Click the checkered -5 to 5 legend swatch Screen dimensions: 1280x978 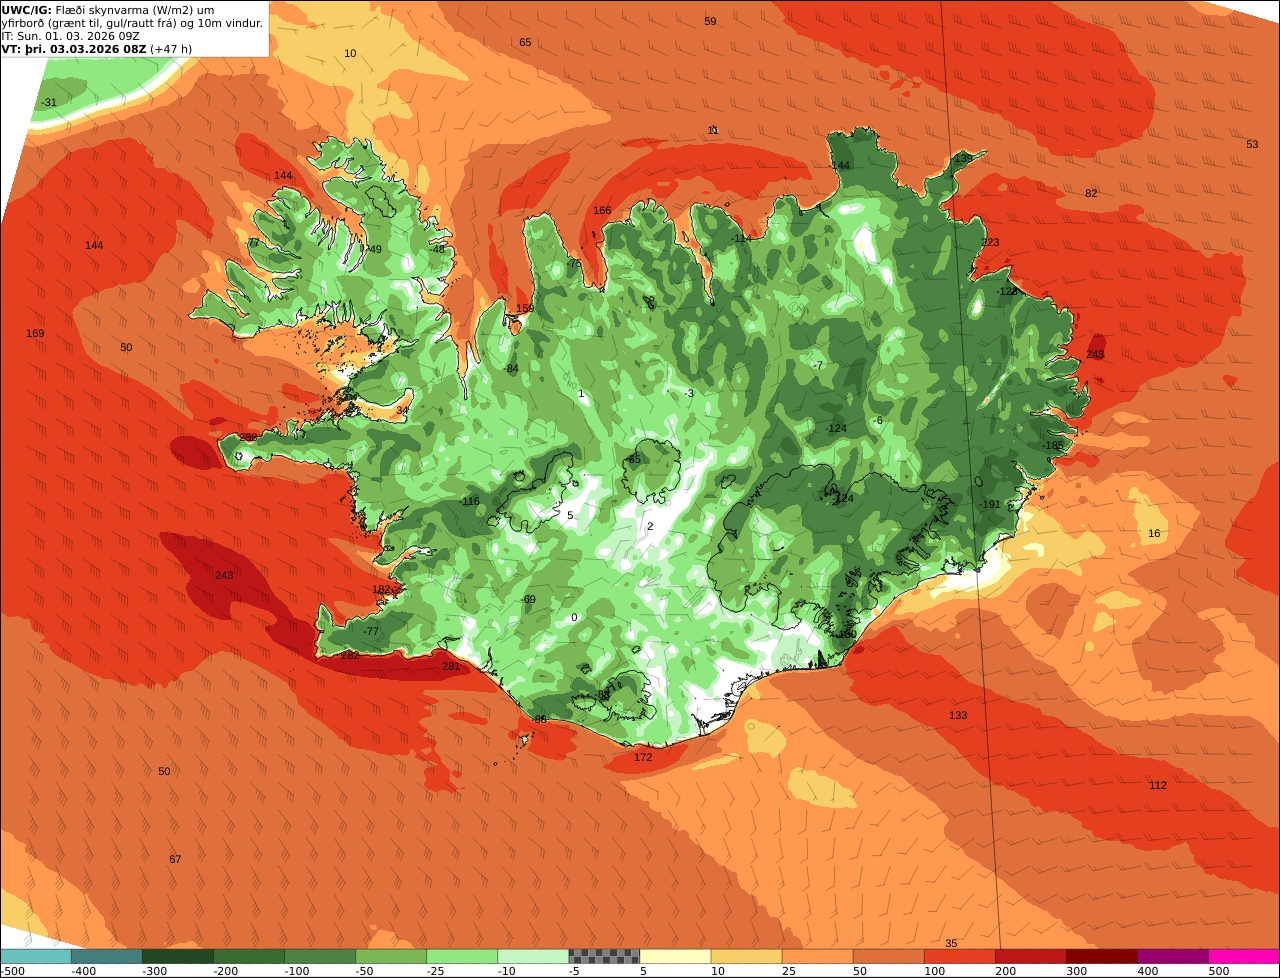tap(603, 956)
